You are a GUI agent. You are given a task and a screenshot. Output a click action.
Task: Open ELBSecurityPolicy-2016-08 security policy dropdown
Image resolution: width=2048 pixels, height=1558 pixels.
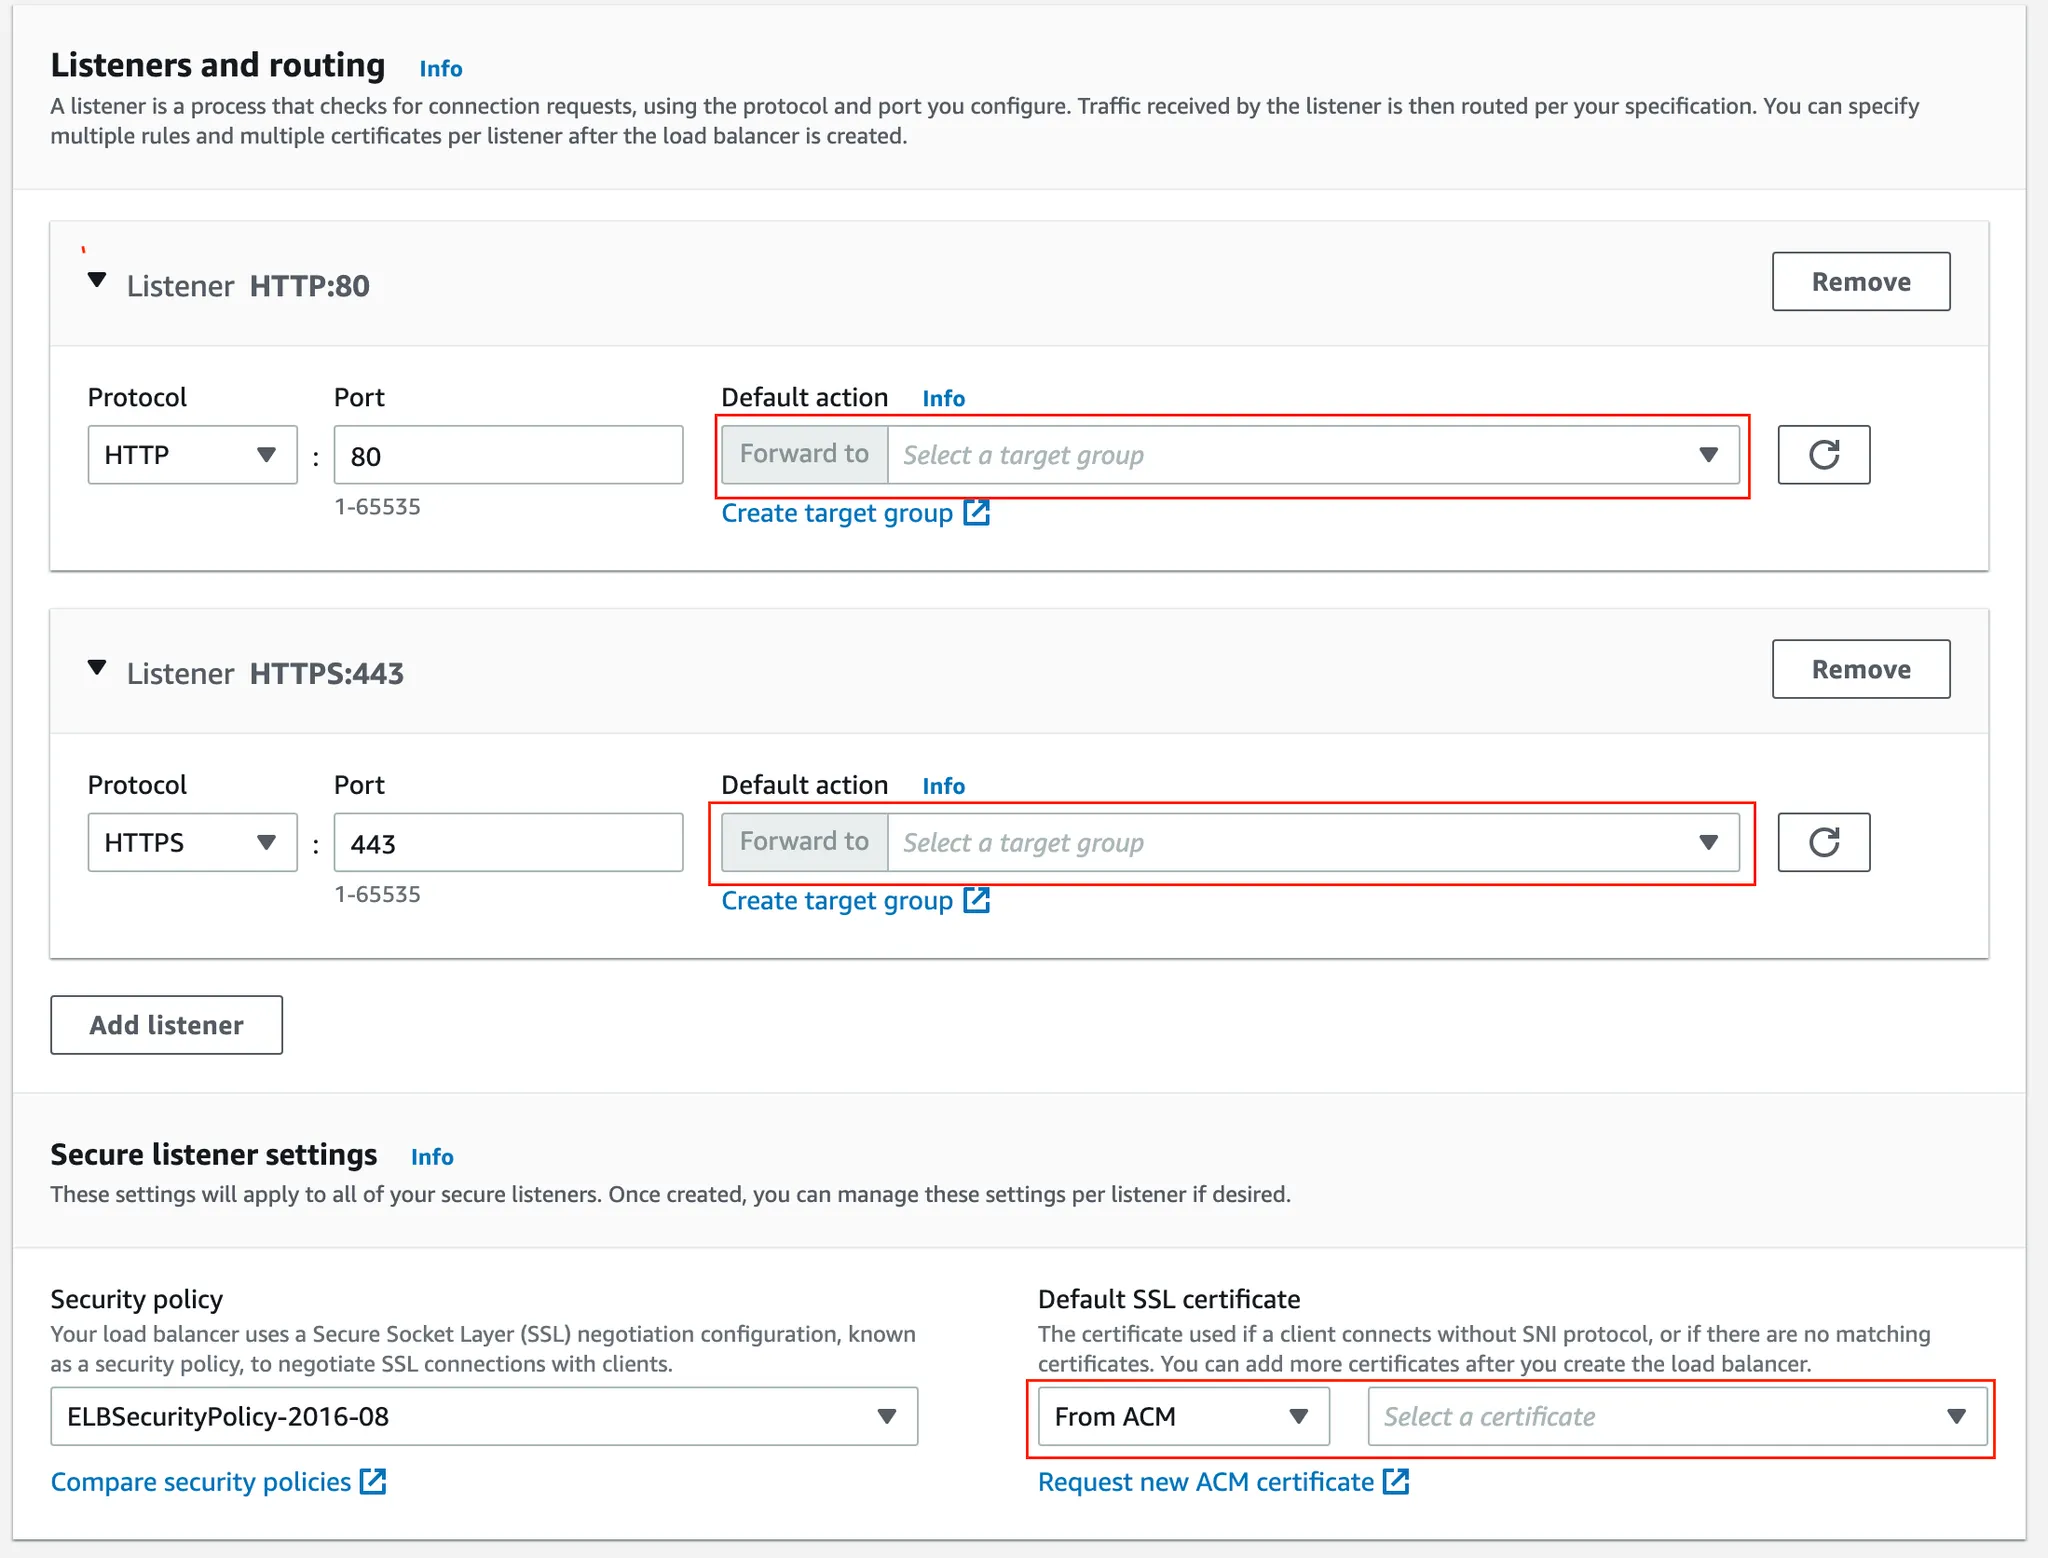point(484,1416)
